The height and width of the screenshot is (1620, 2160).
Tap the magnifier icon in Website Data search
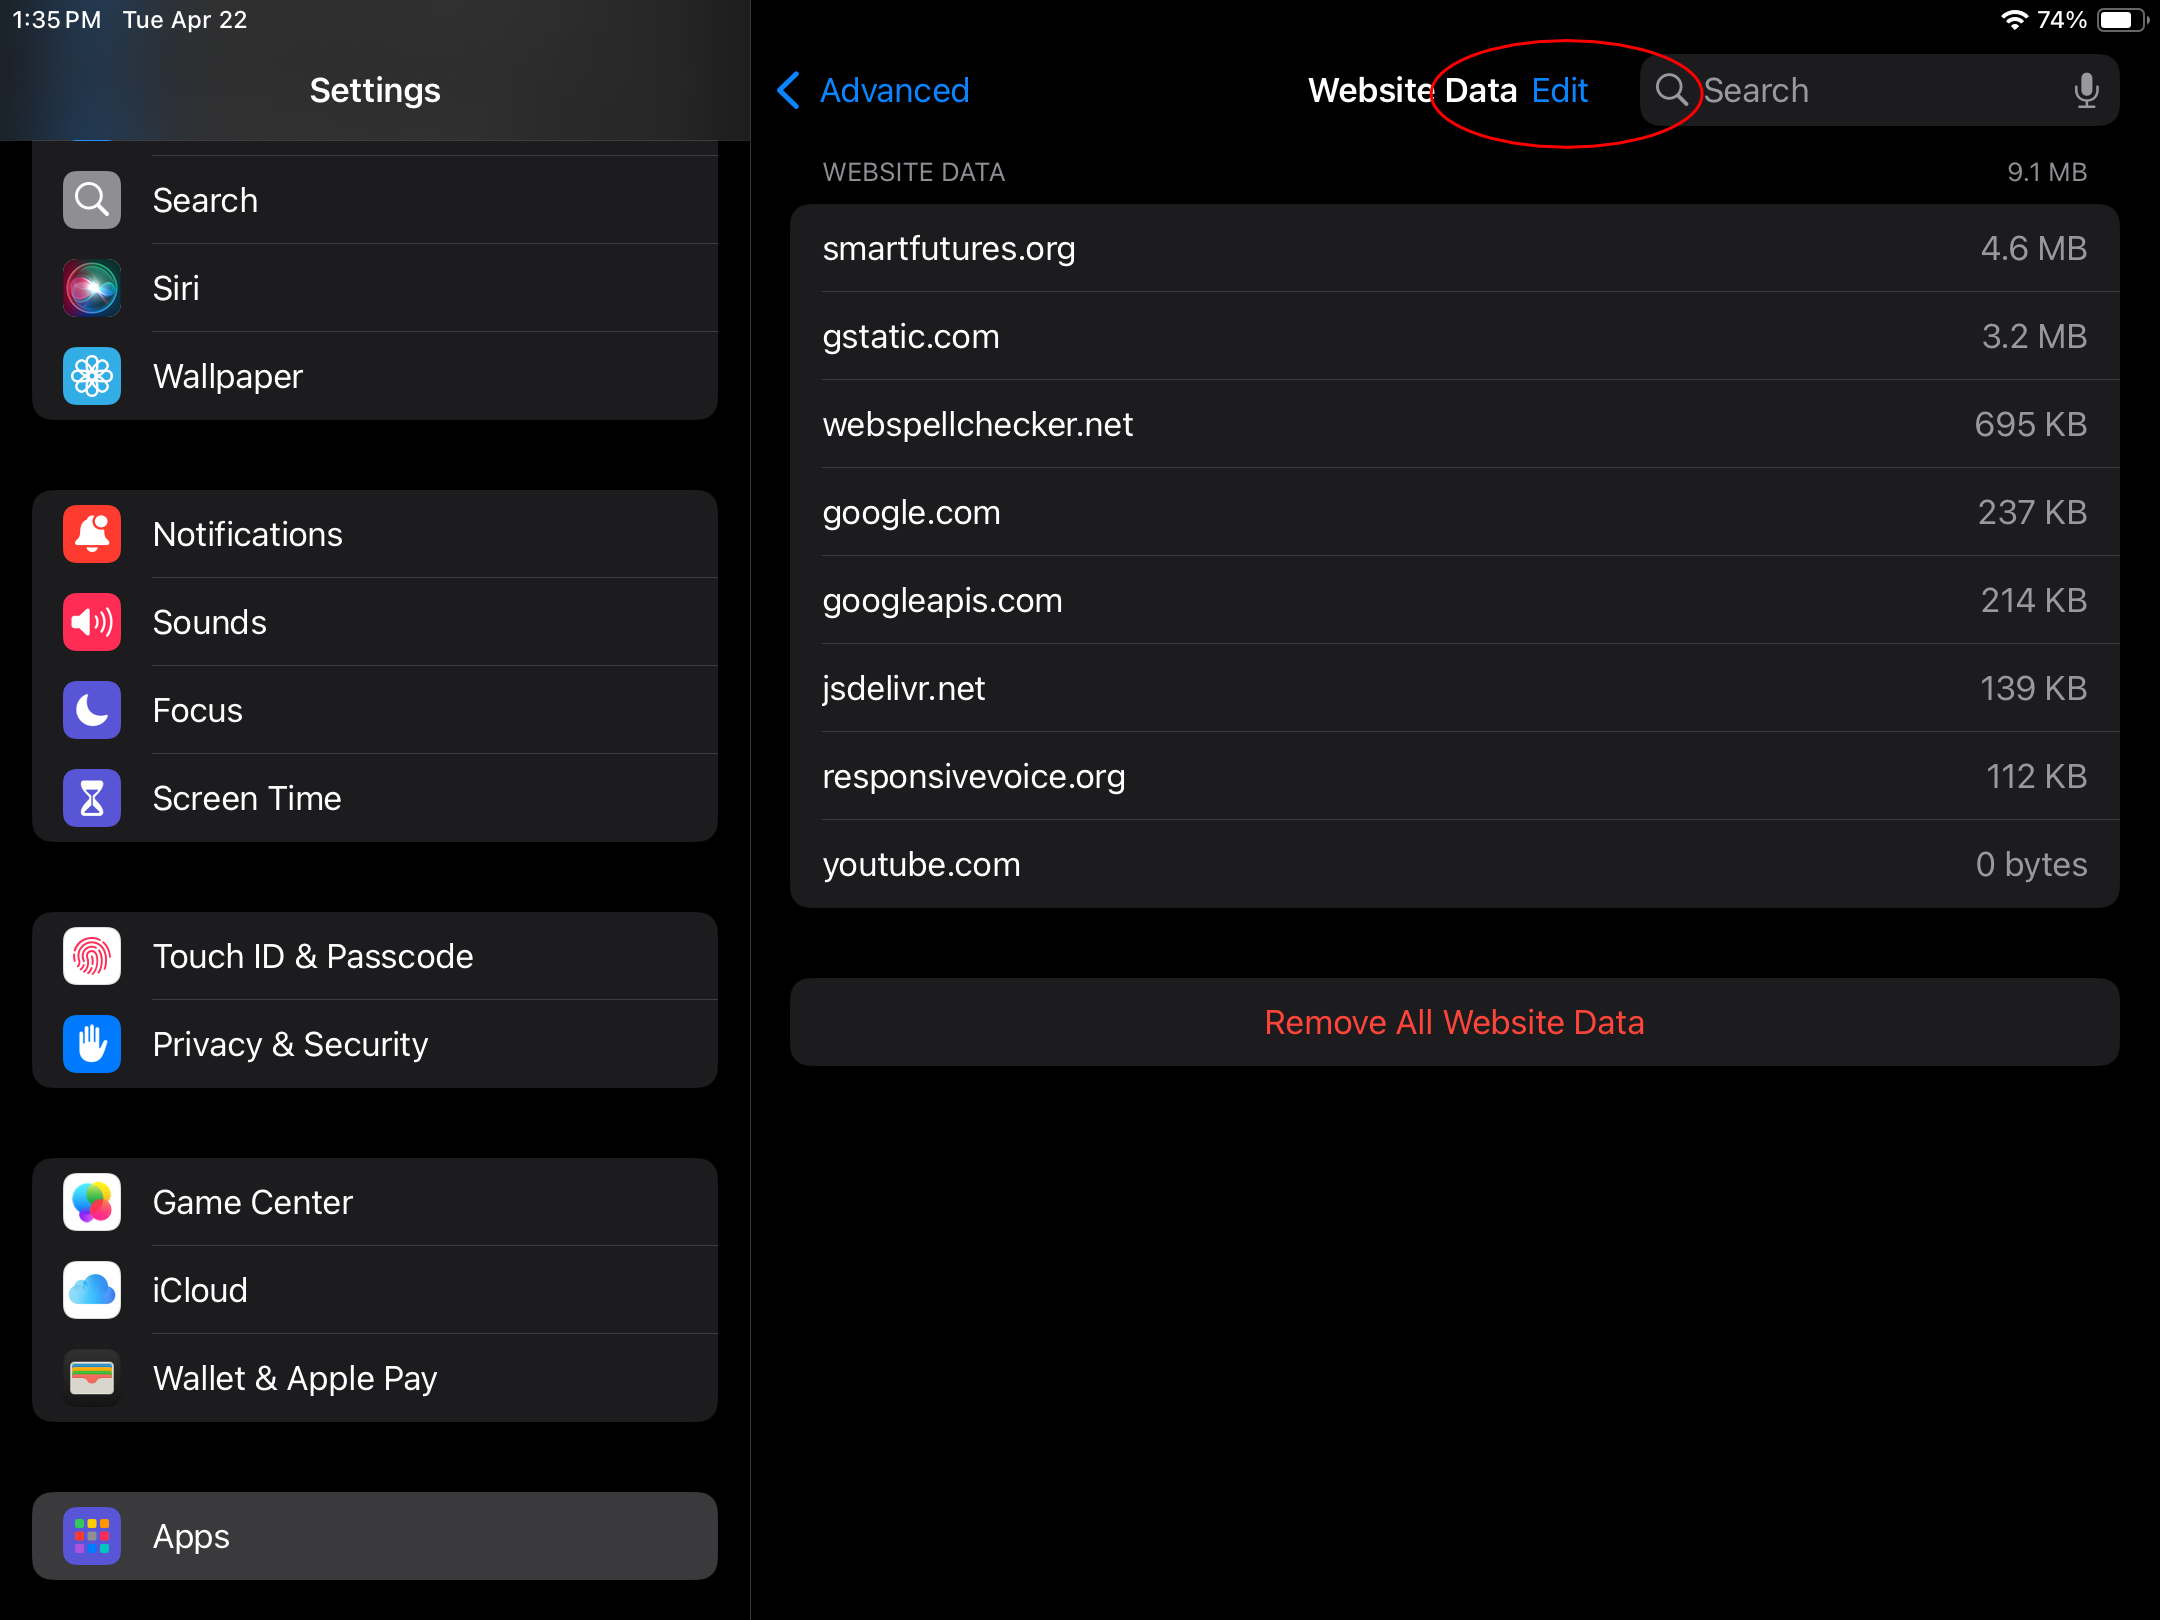pos(1671,90)
